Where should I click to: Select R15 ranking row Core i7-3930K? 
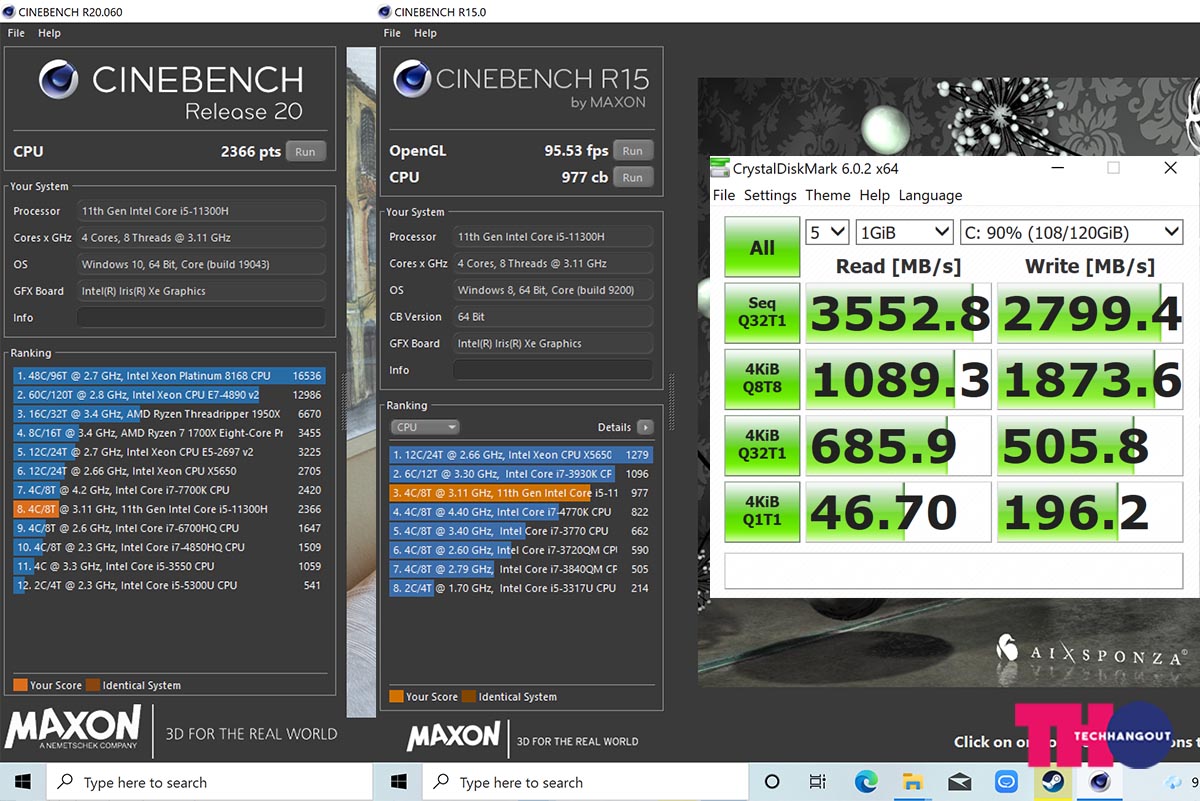[521, 474]
